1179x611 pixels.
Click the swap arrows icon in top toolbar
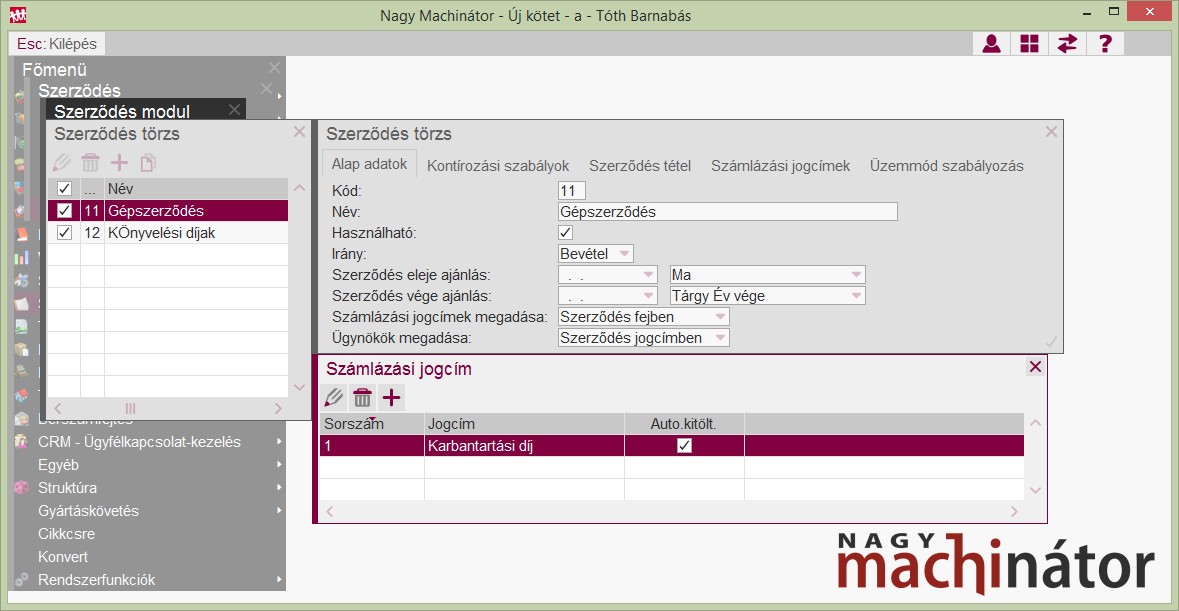pyautogui.click(x=1067, y=44)
